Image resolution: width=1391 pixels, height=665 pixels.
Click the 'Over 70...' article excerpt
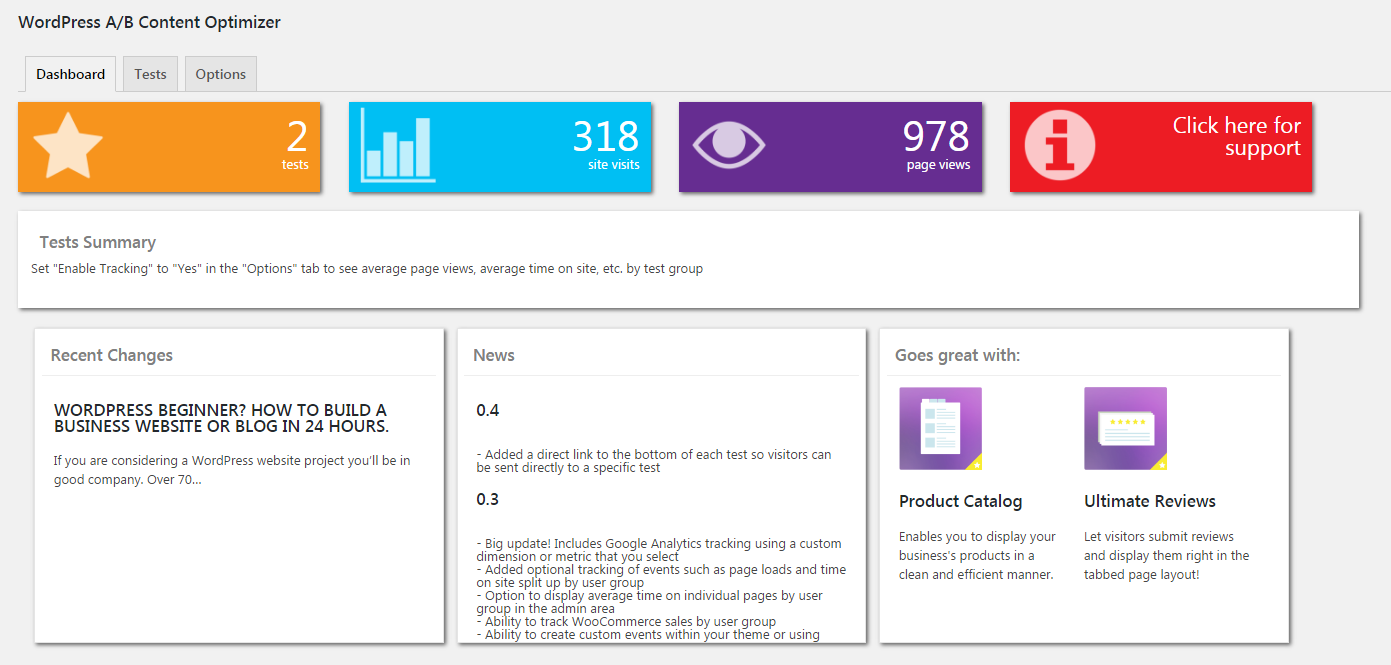point(232,470)
